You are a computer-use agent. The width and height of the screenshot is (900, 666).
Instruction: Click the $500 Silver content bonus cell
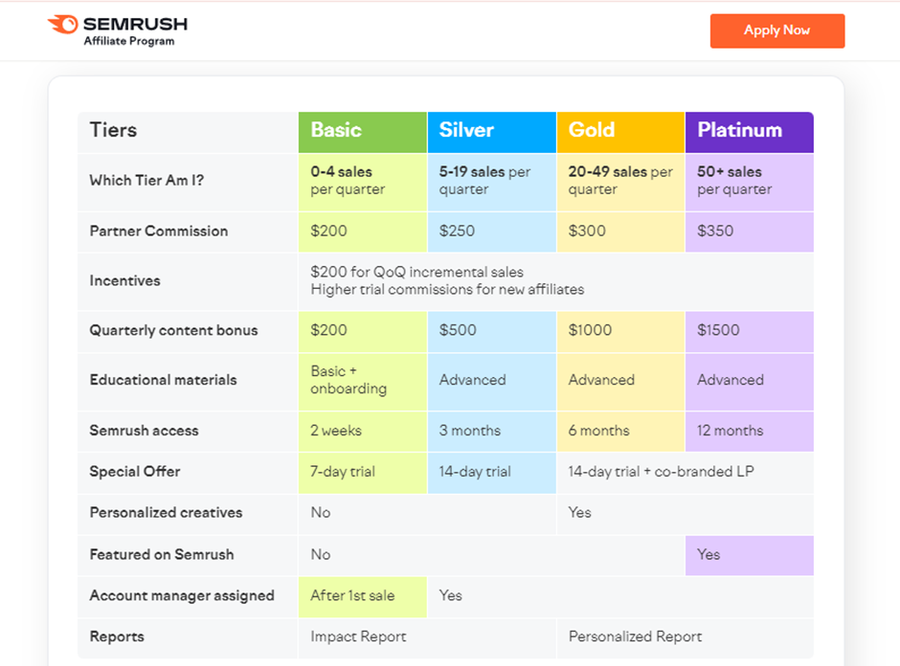[x=492, y=331]
